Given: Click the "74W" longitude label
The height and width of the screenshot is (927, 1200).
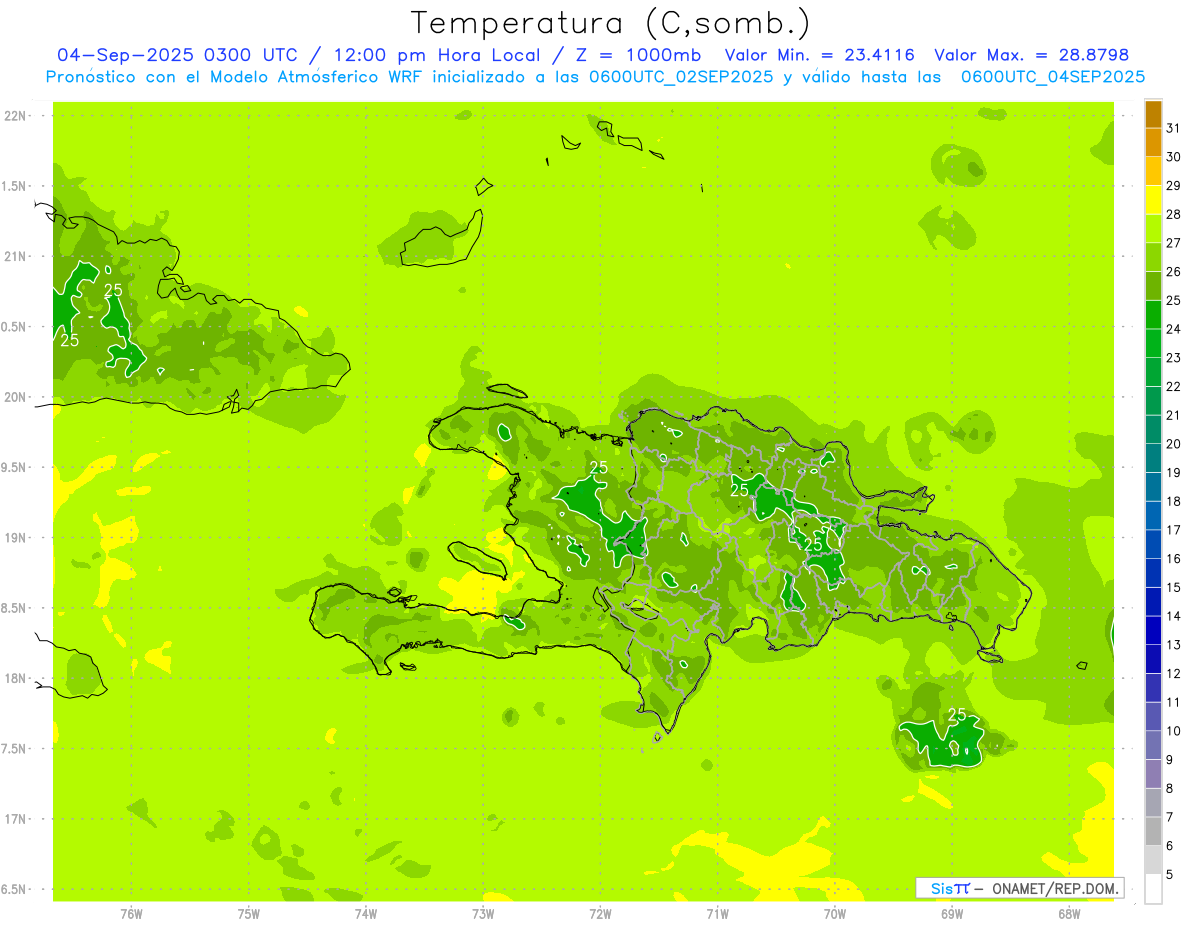Looking at the screenshot, I should 366,914.
